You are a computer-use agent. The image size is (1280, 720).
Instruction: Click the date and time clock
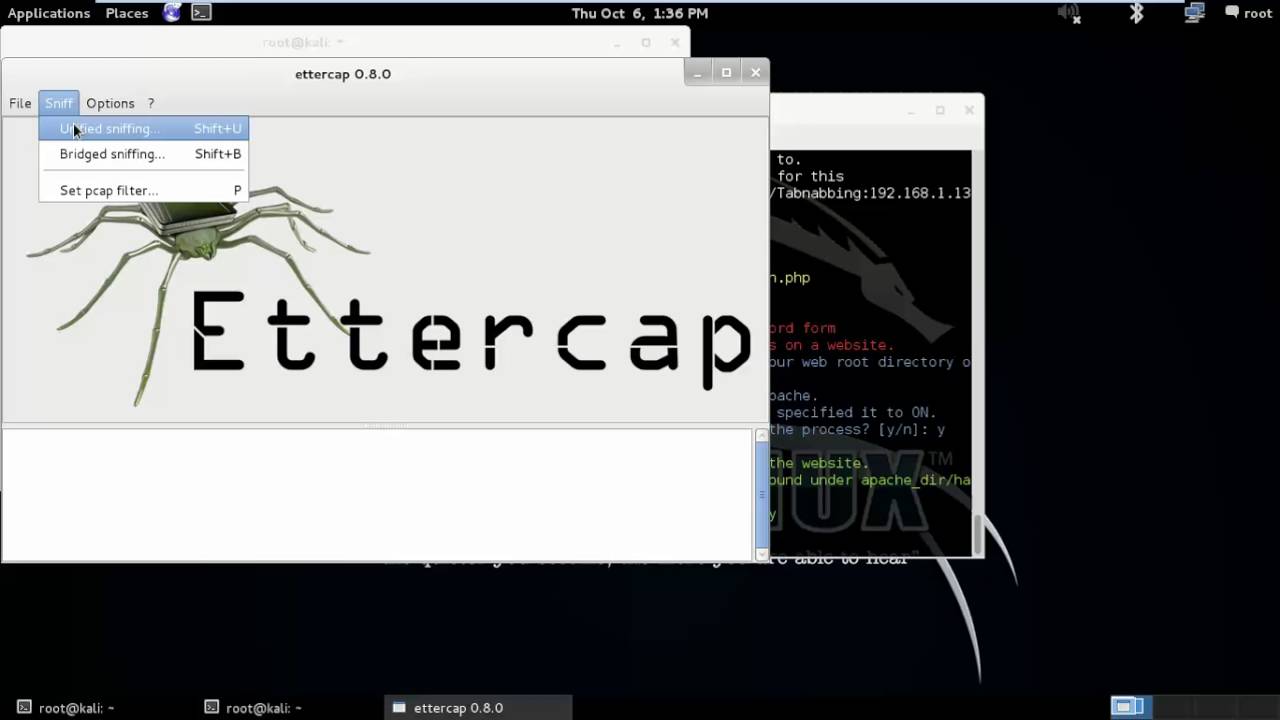pos(640,13)
